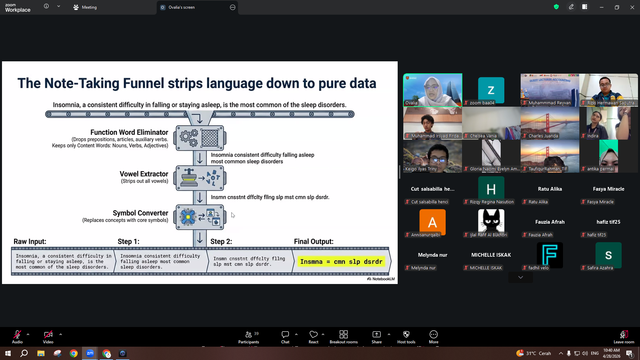This screenshot has width=640, height=360.
Task: Click the Fasya Miracle participant name
Action: coord(608,189)
